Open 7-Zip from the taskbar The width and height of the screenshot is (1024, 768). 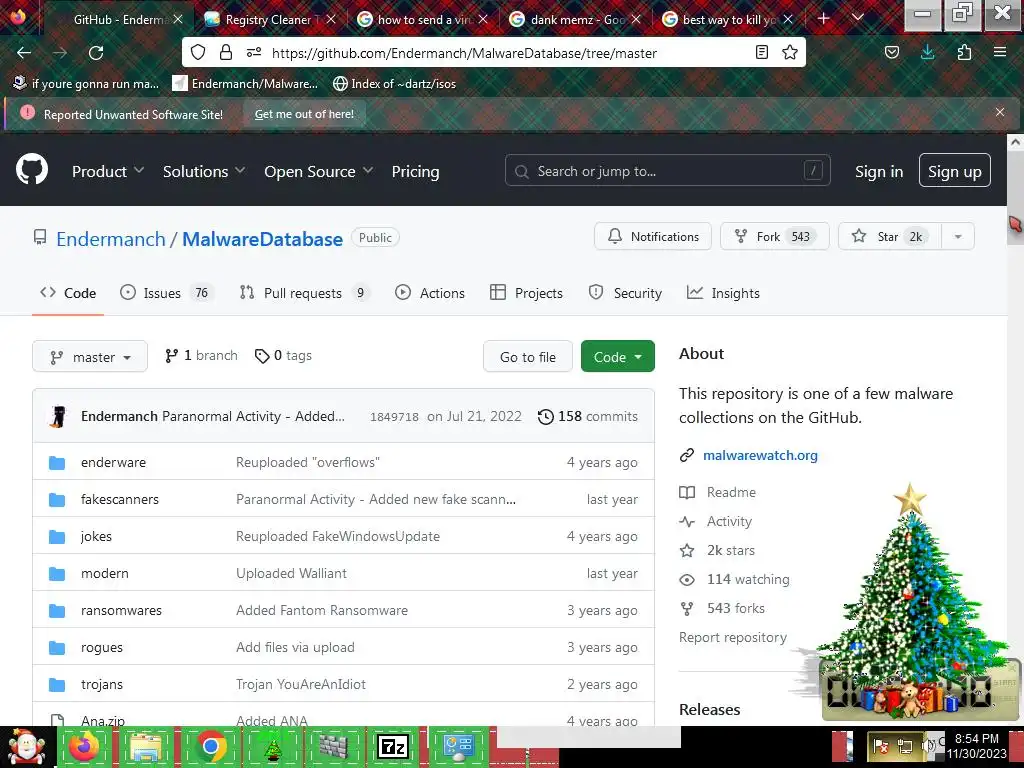[393, 746]
